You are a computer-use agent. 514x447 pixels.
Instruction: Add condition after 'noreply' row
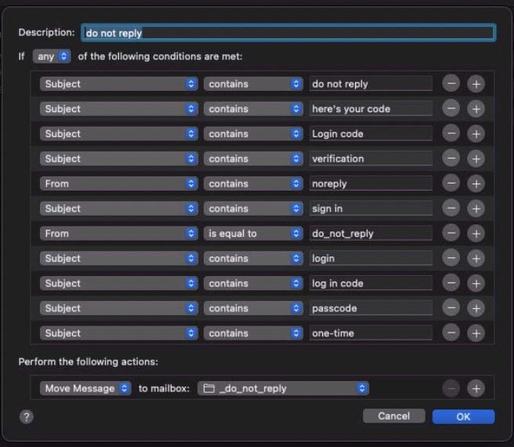pos(476,183)
